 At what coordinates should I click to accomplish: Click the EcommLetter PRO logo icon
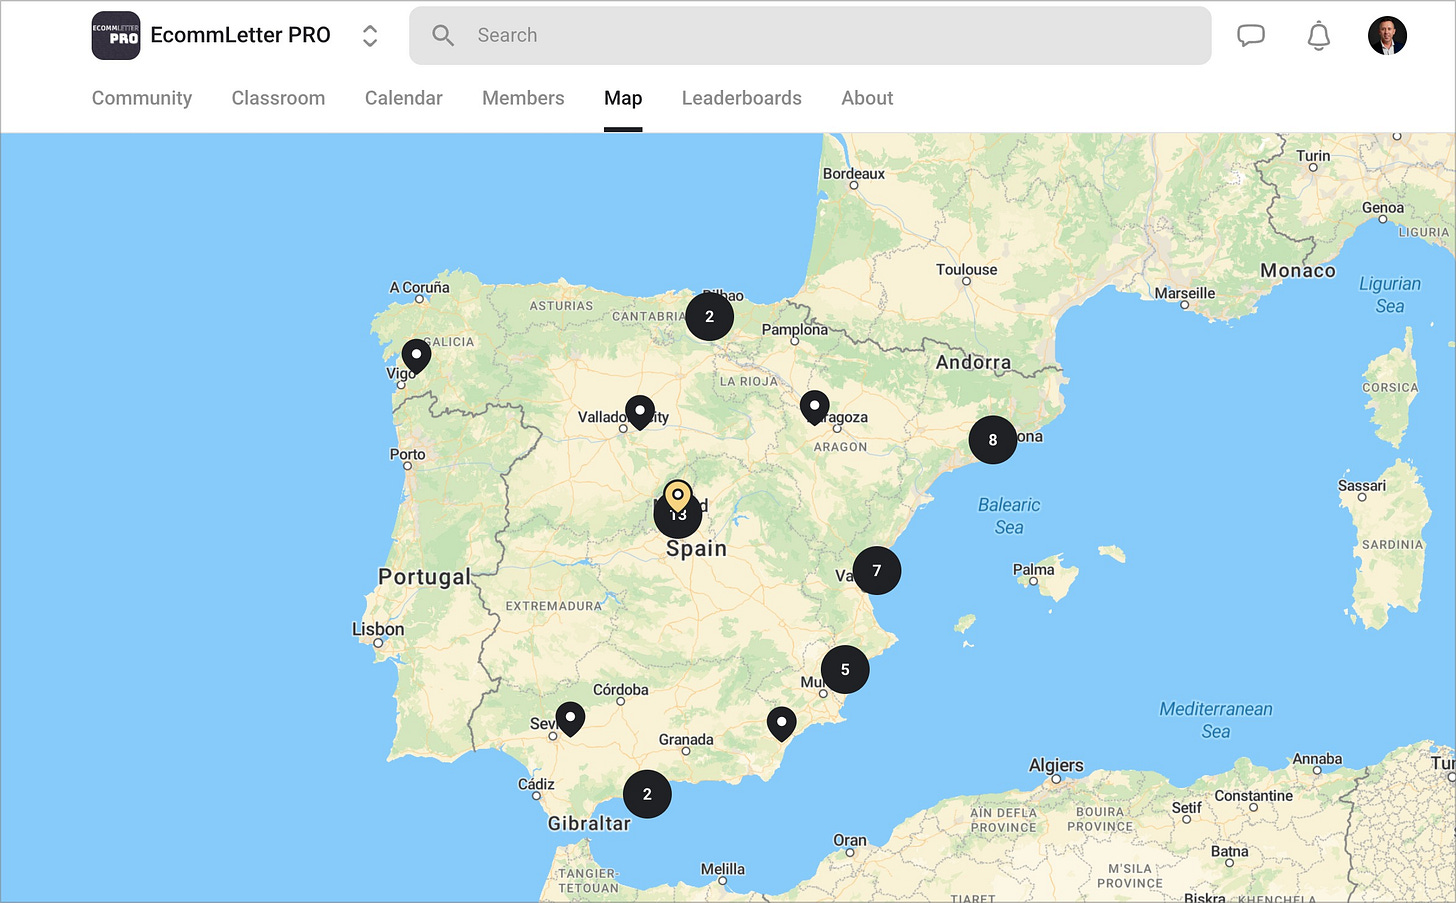(116, 36)
